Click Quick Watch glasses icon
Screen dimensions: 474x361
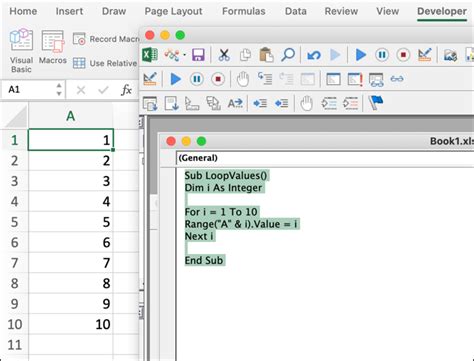397,79
